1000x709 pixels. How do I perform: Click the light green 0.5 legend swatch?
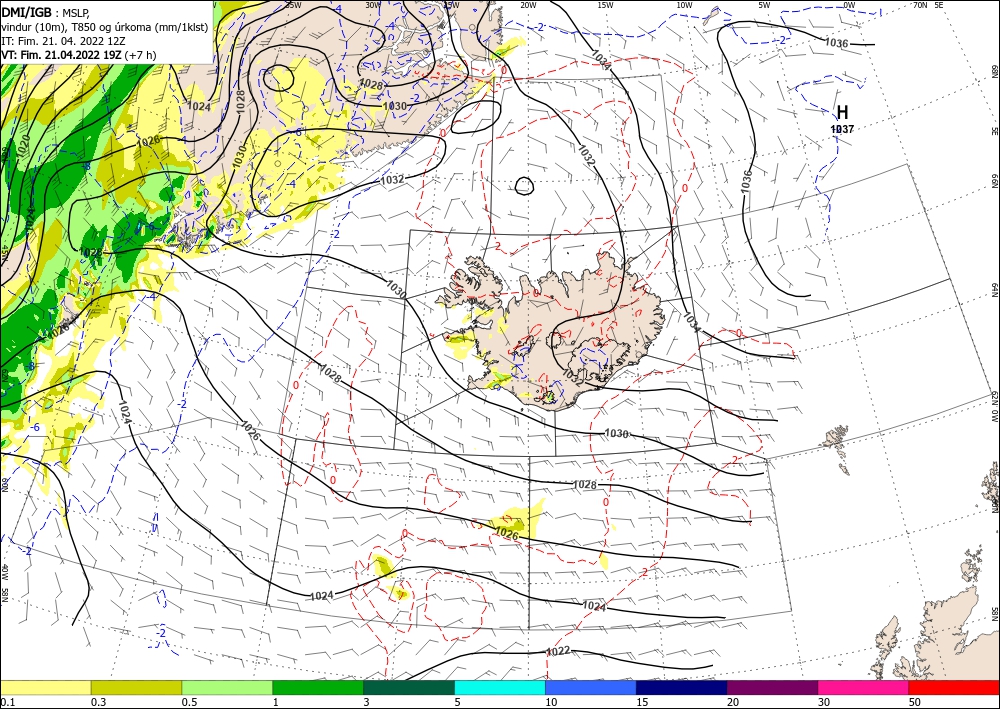coord(227,687)
